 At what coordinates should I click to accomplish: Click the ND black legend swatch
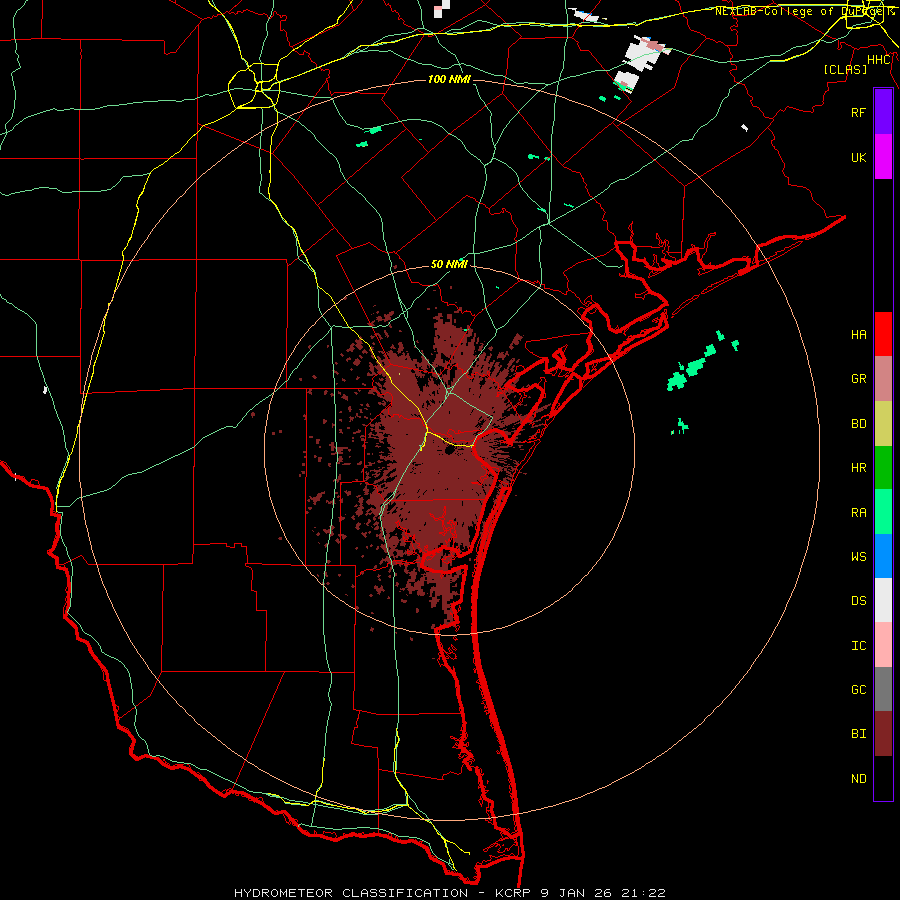click(883, 778)
